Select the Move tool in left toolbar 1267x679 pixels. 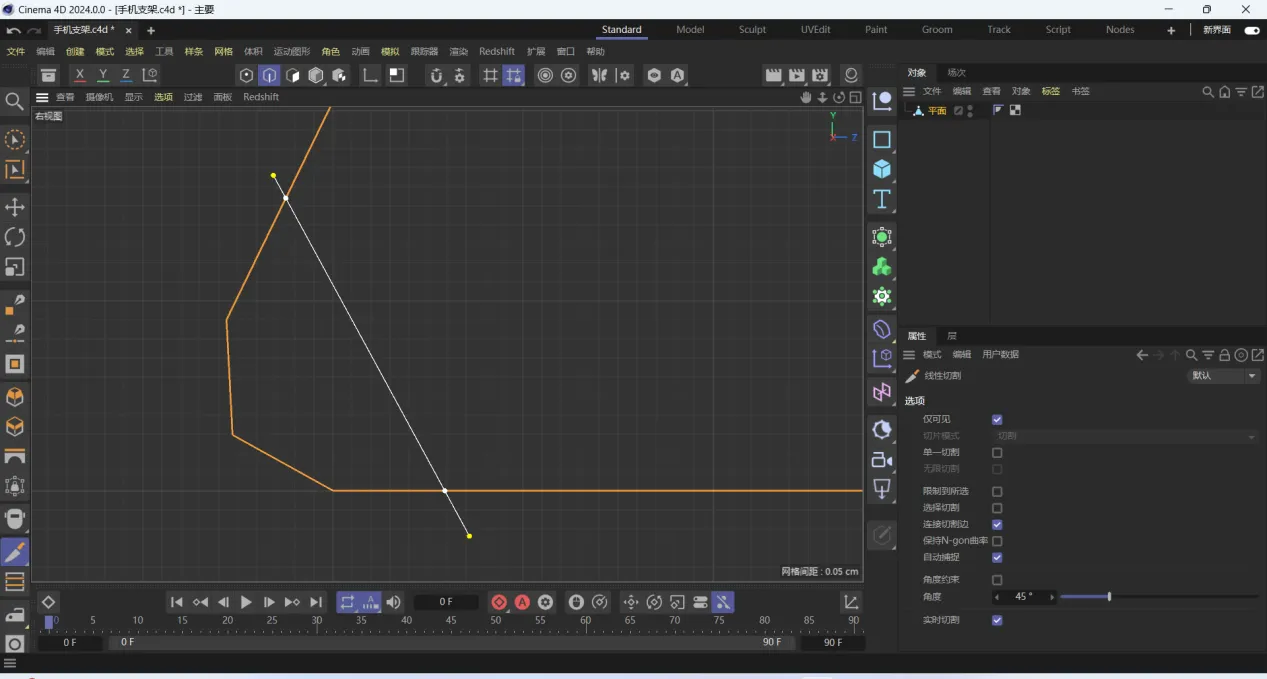pyautogui.click(x=15, y=207)
